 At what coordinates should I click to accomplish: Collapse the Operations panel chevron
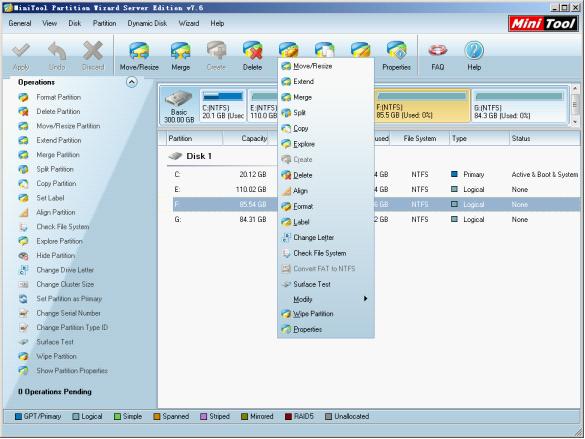coord(132,82)
